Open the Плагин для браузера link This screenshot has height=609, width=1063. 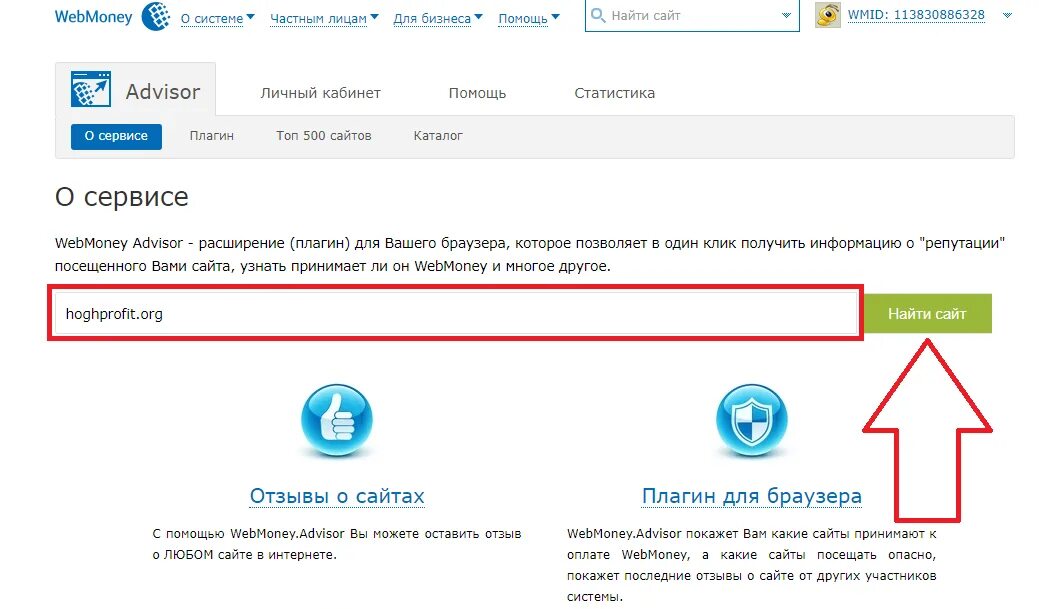click(x=752, y=496)
